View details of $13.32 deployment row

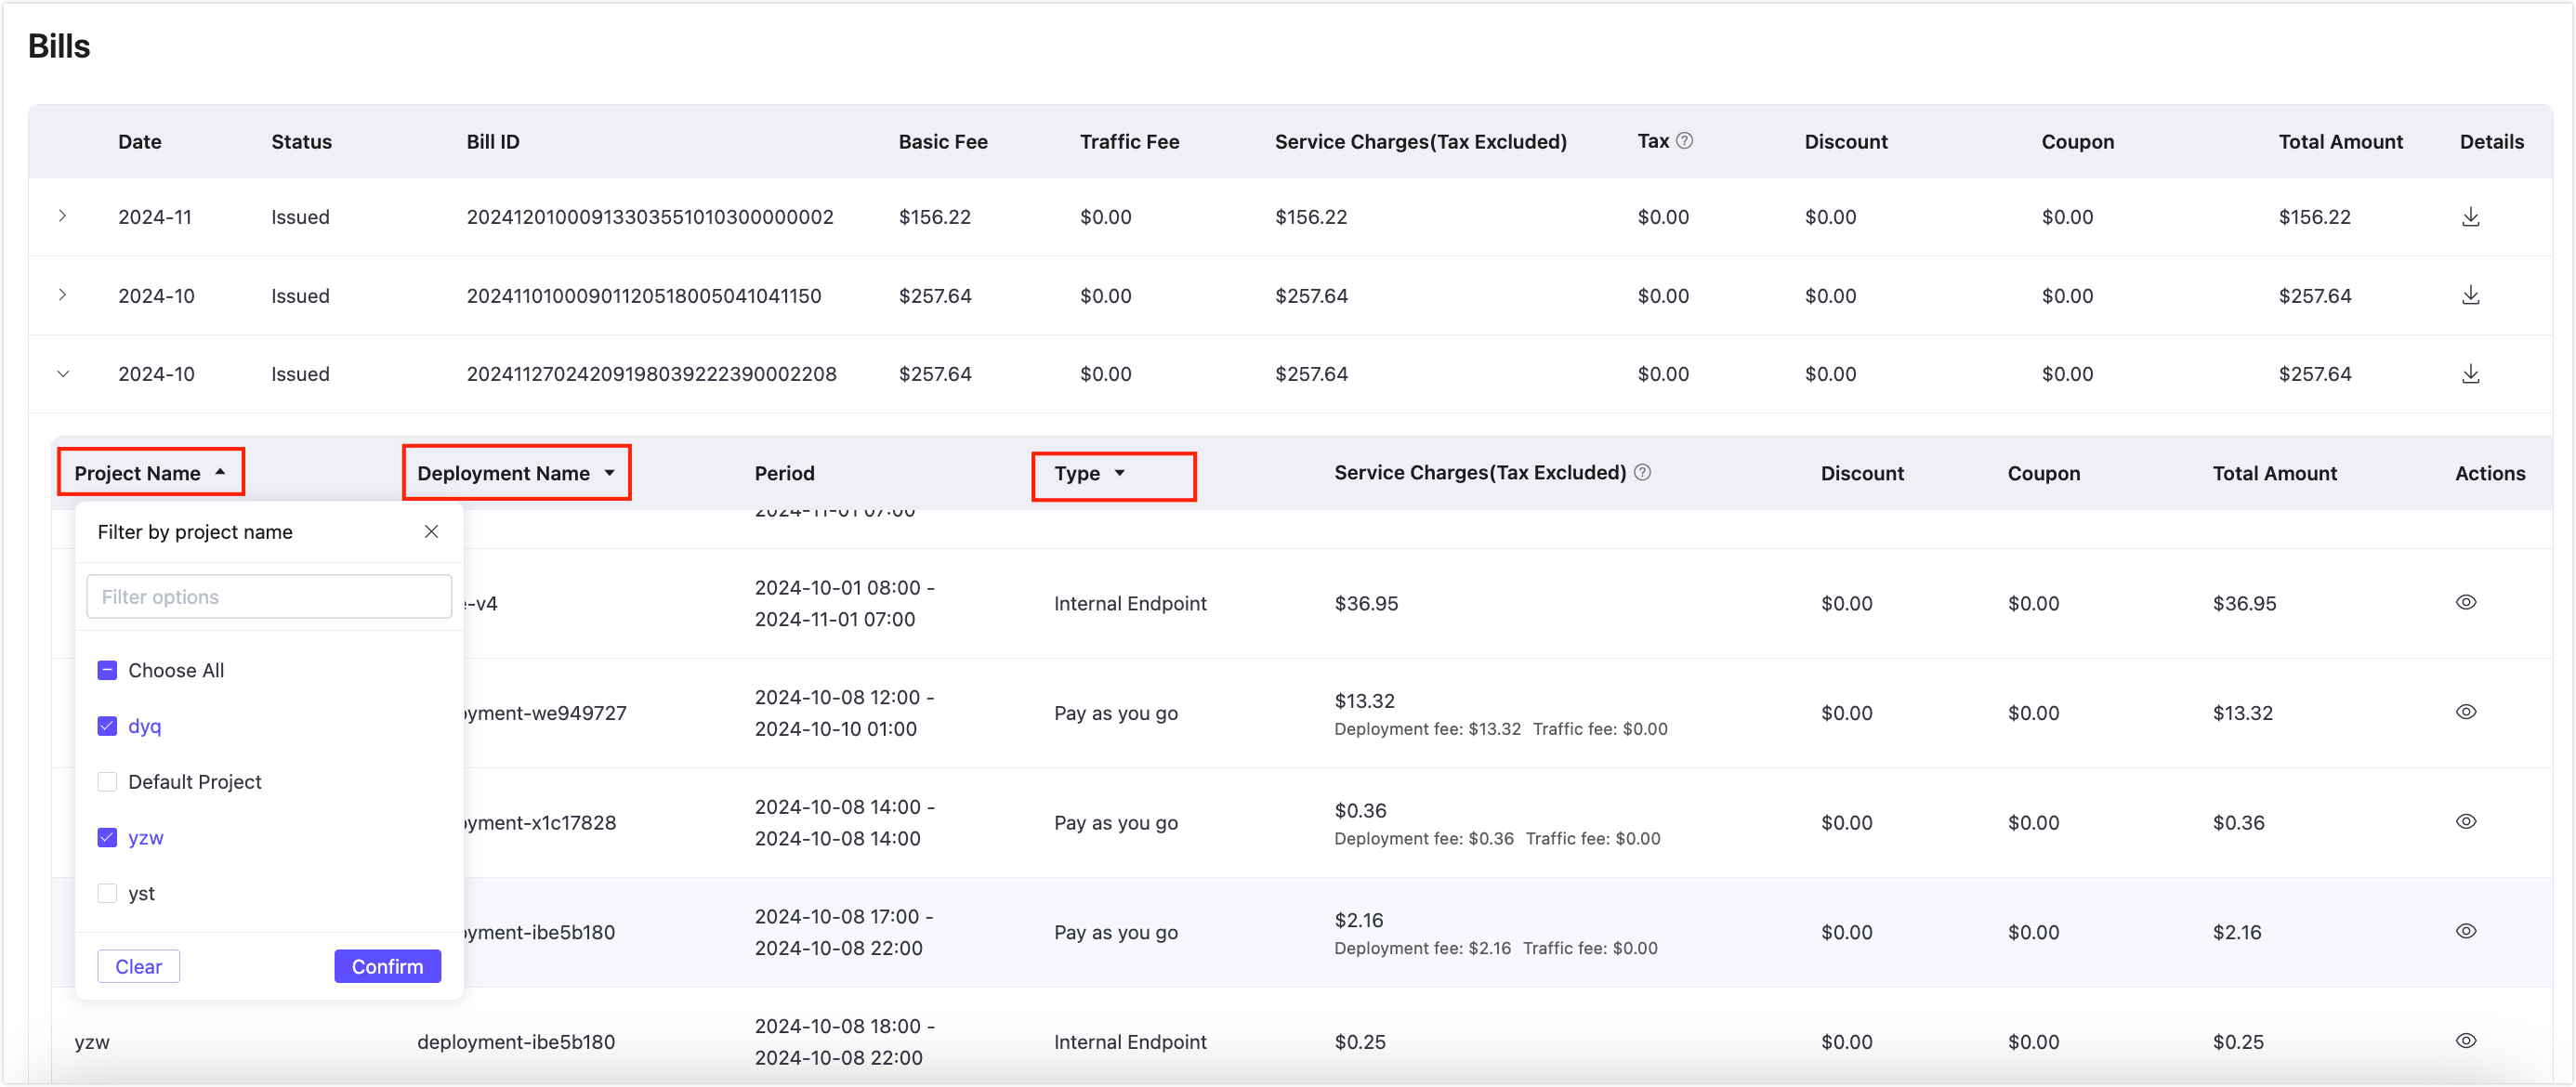pos(2466,712)
